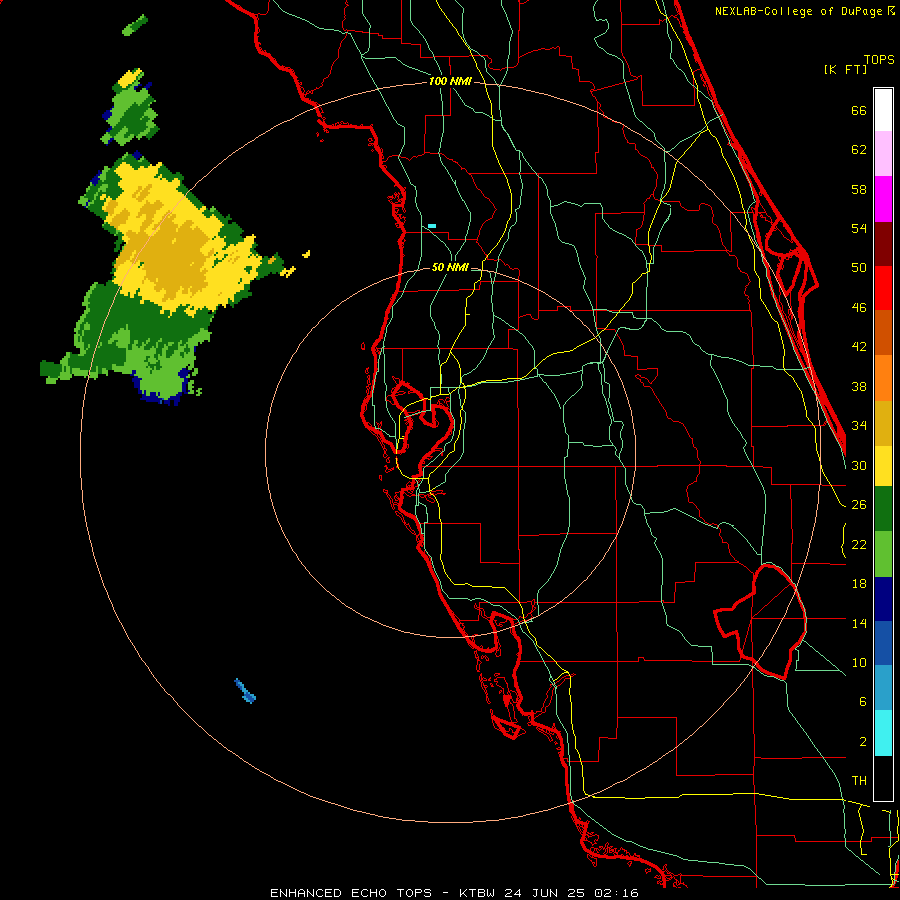Click the 02:16 timestamp
This screenshot has width=900, height=900.
616,893
